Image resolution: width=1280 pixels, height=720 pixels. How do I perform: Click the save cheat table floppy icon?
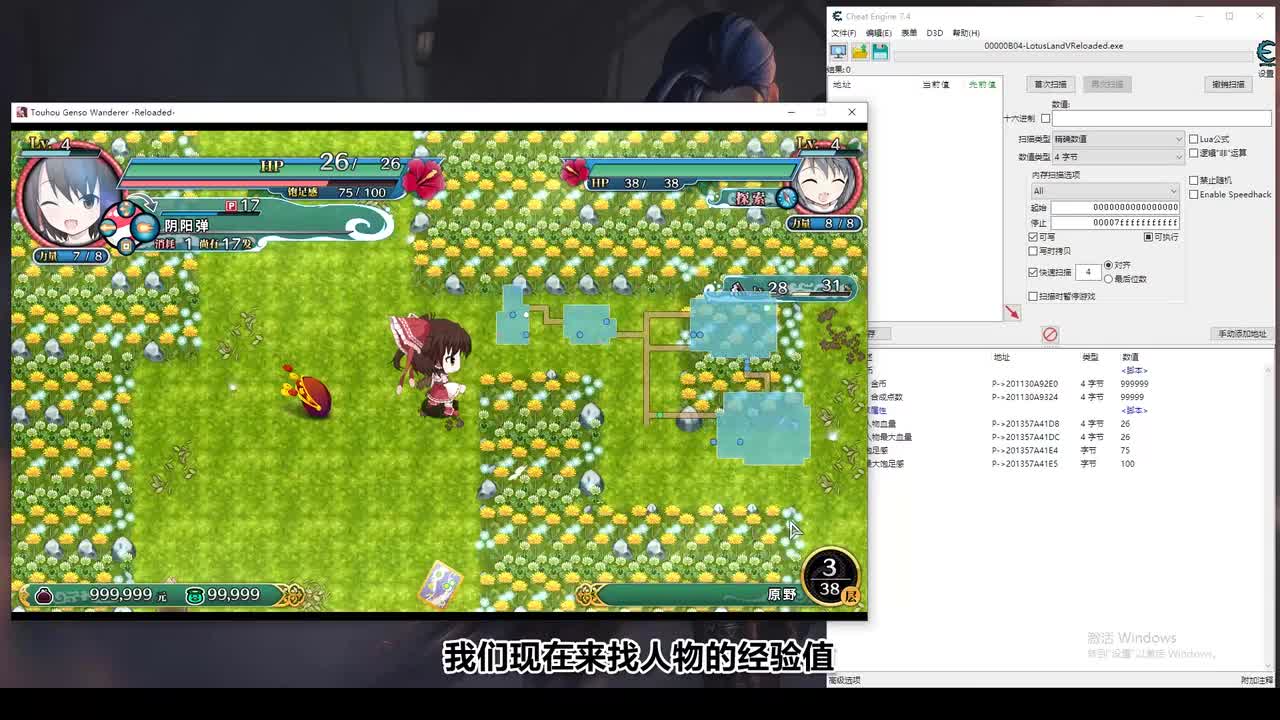(880, 51)
